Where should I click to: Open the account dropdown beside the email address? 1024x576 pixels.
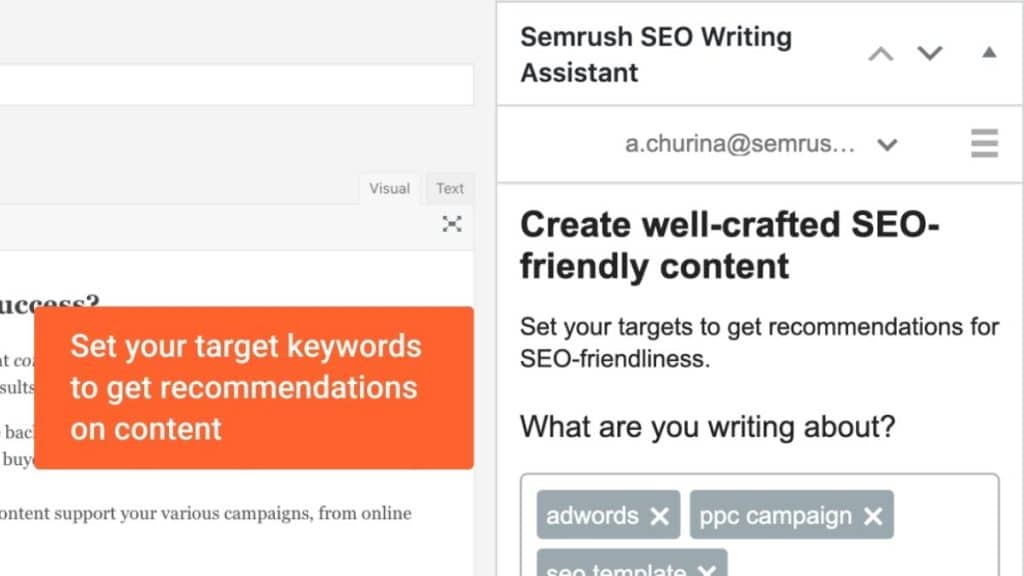click(x=887, y=144)
